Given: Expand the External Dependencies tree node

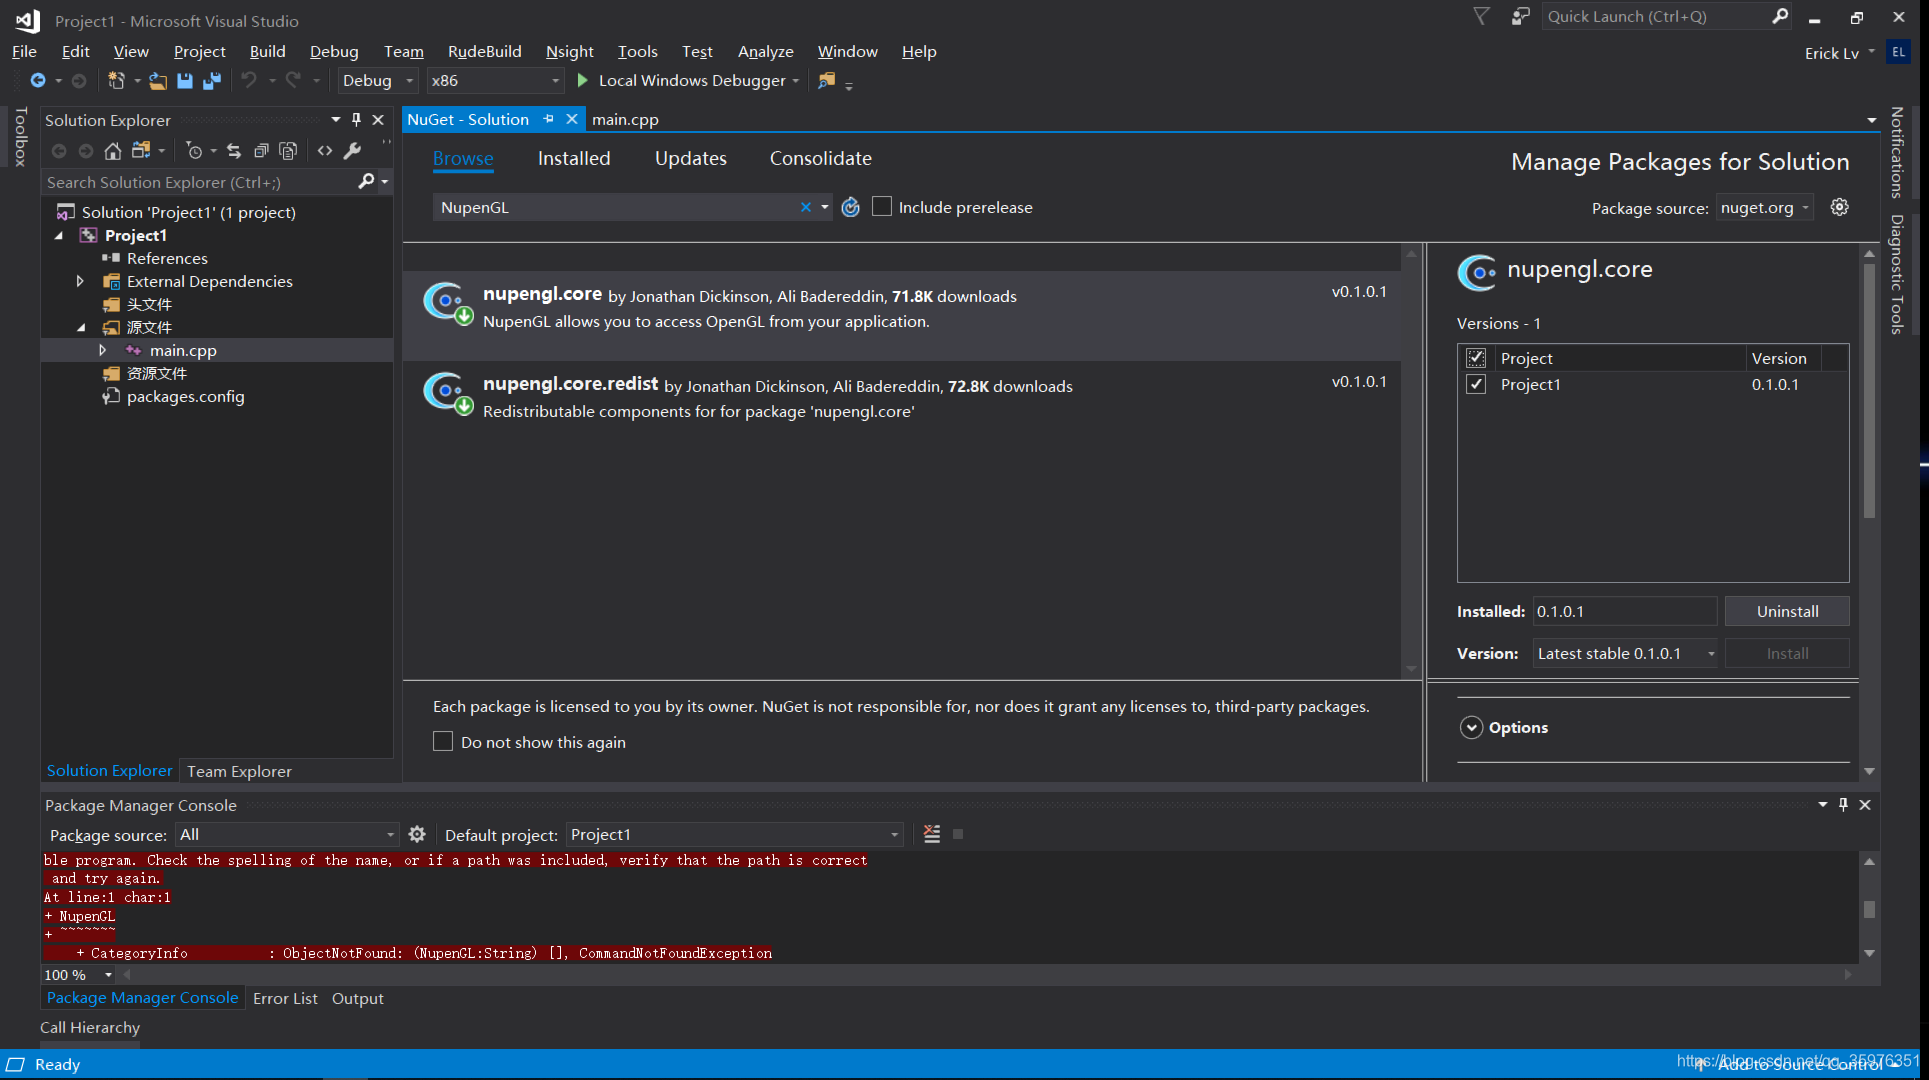Looking at the screenshot, I should coord(80,281).
